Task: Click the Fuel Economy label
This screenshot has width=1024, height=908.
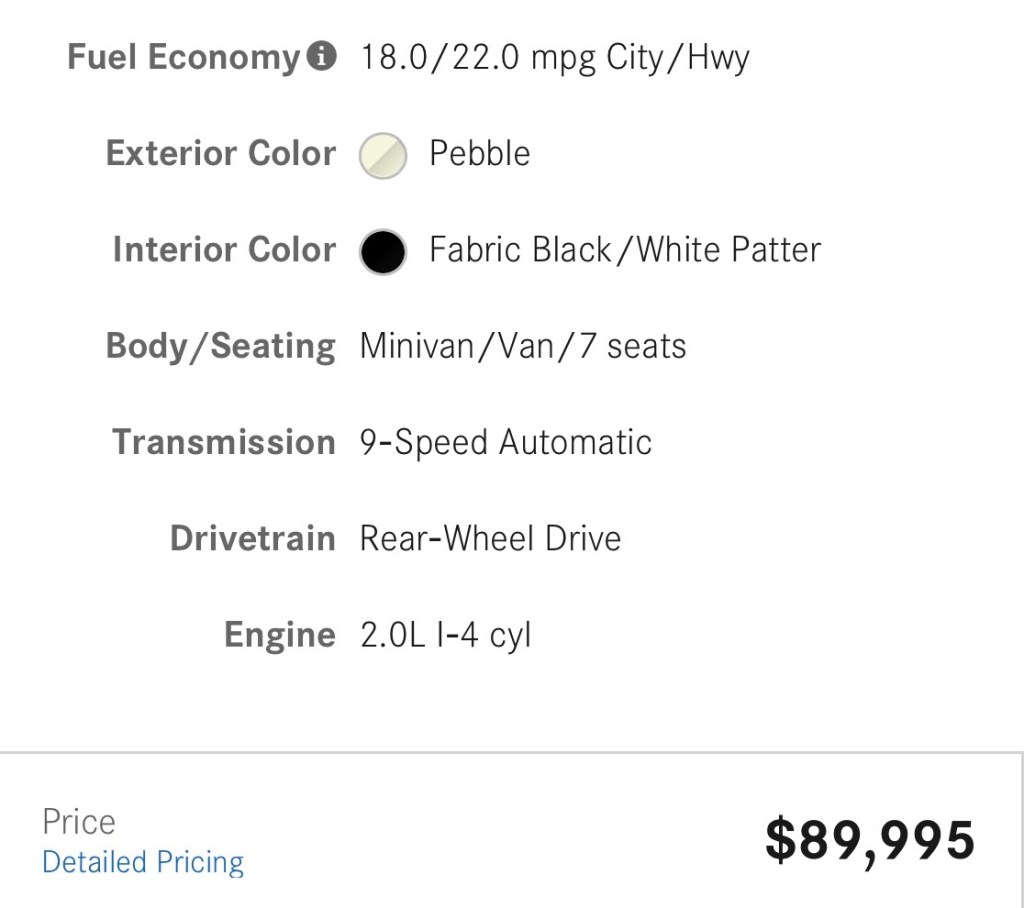Action: (x=183, y=58)
